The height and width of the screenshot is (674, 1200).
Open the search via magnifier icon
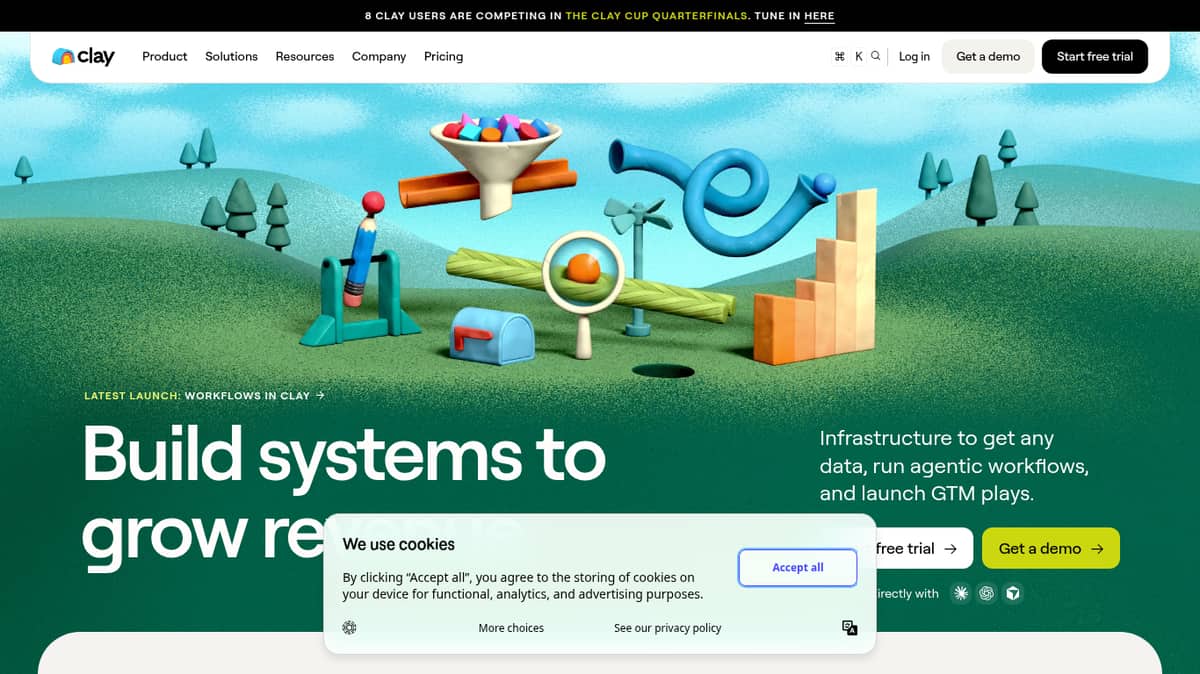pyautogui.click(x=876, y=56)
